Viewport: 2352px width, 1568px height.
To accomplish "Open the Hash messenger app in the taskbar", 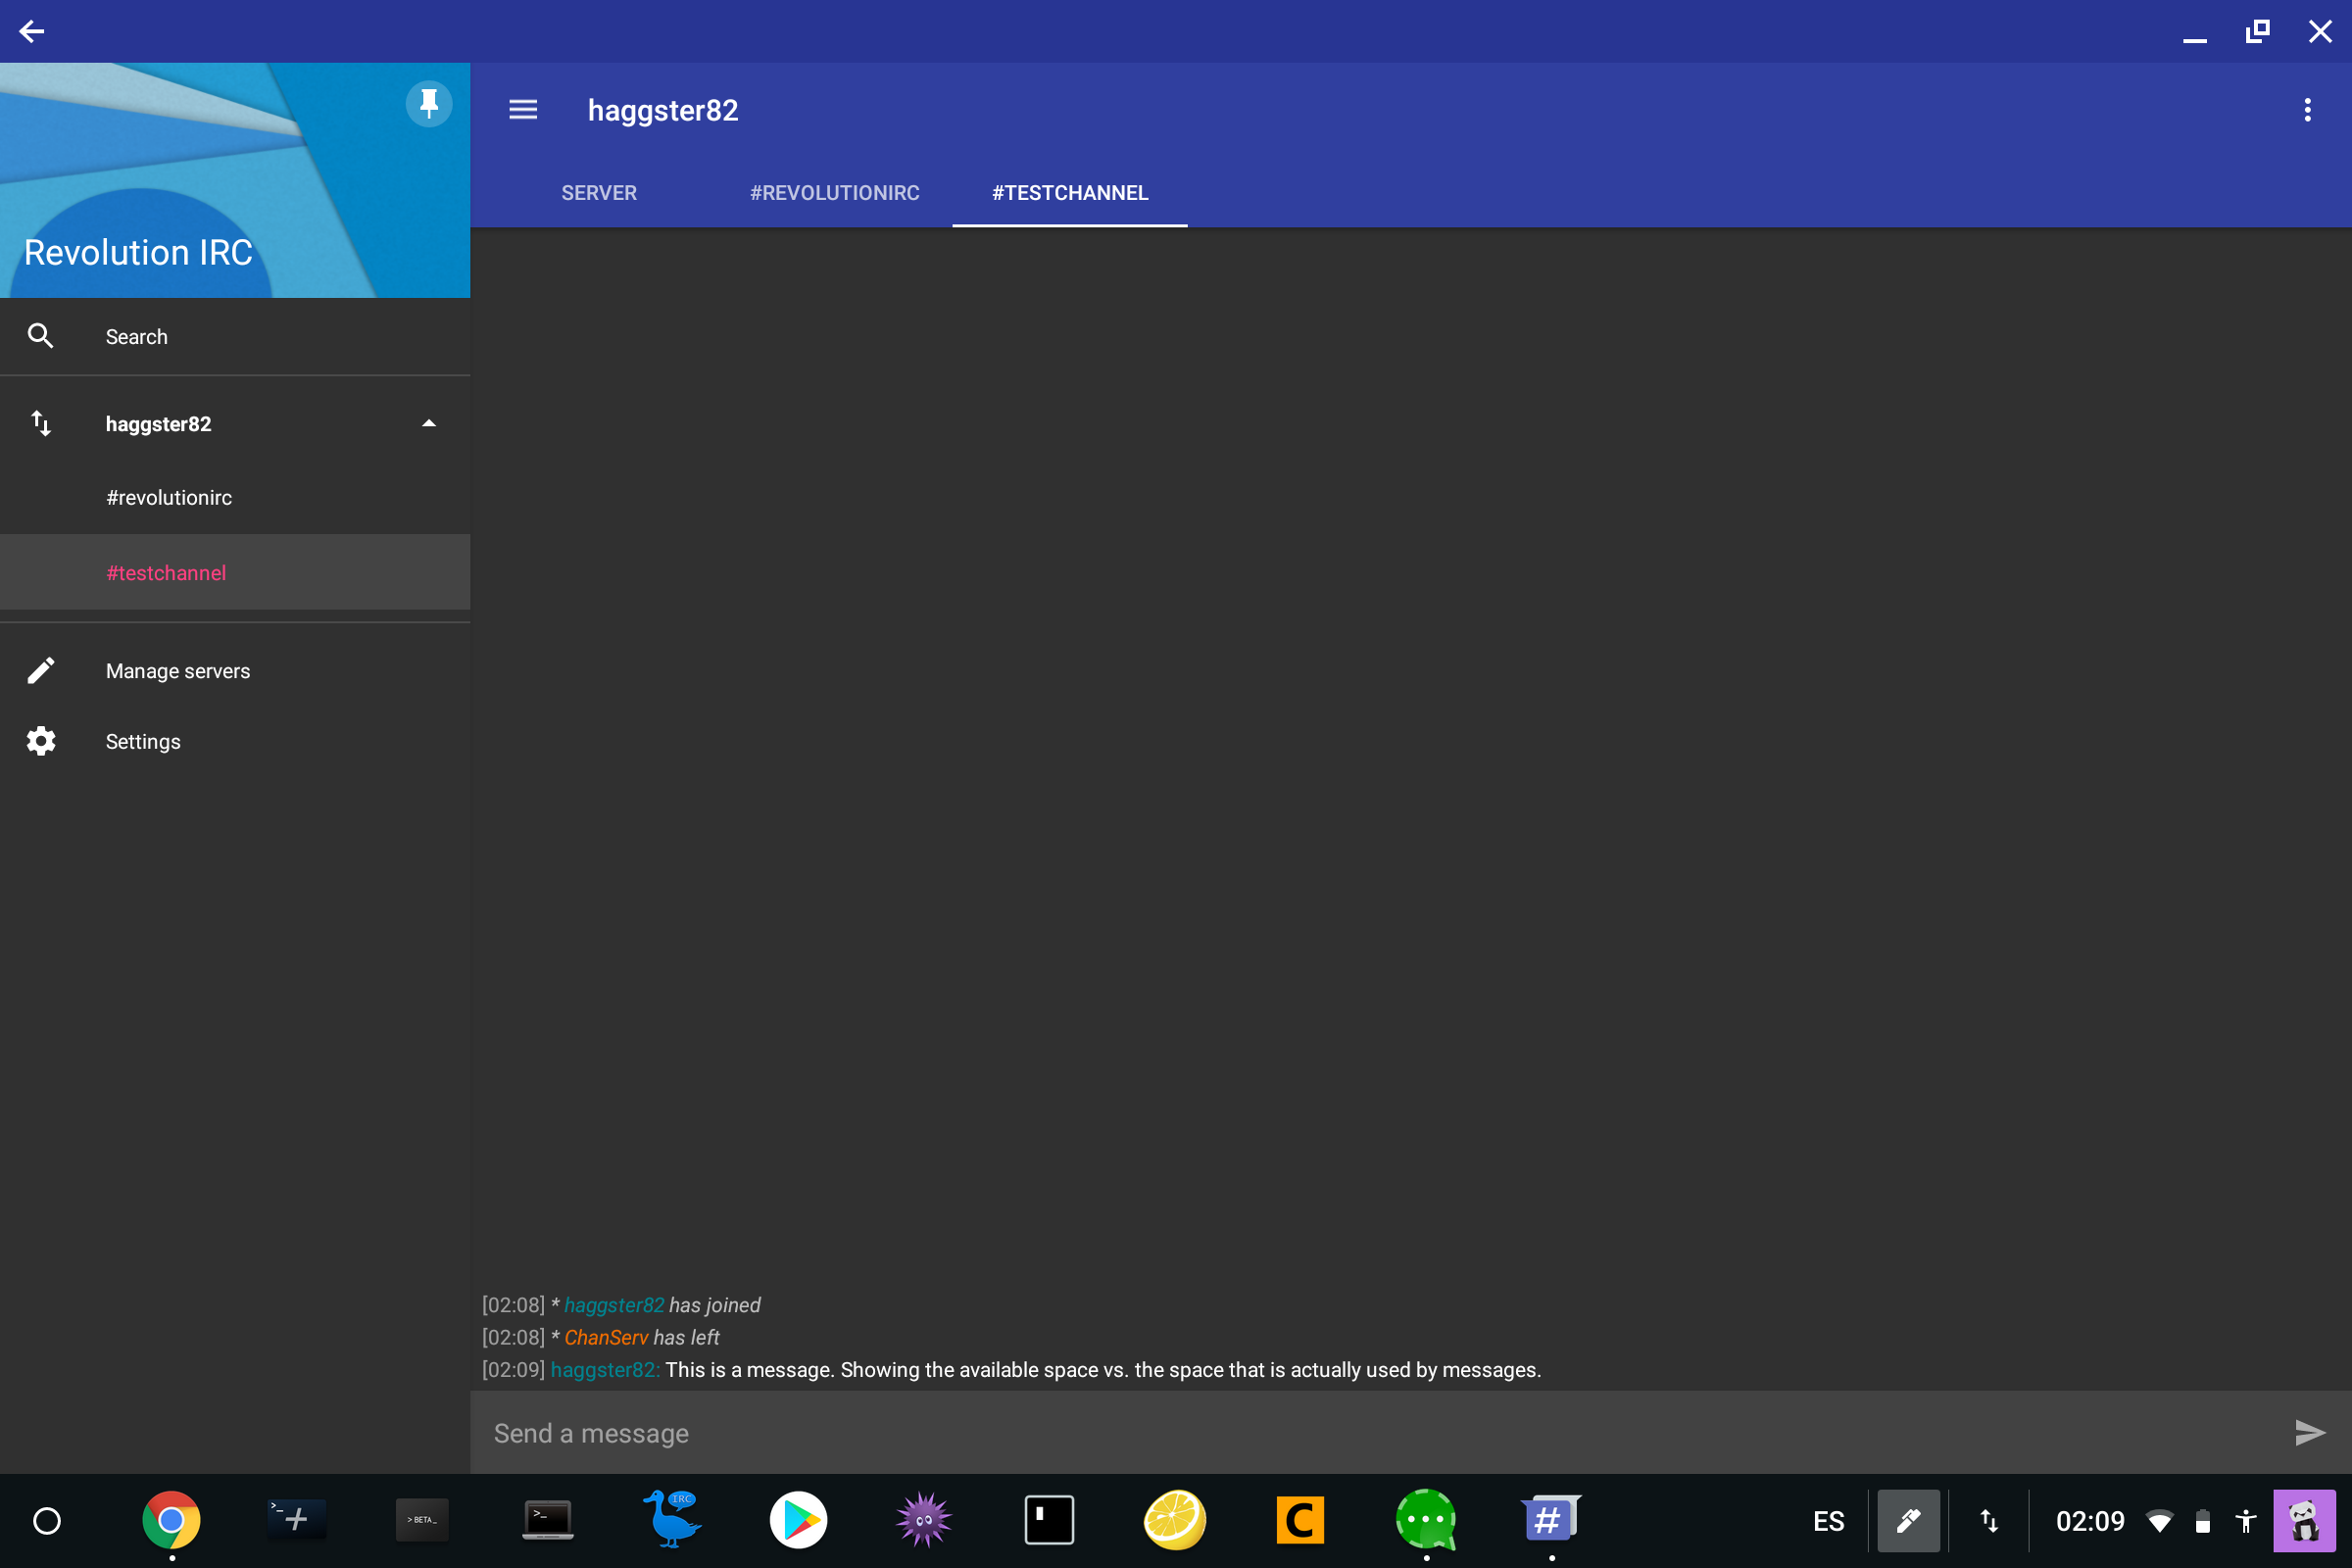I will [1551, 1519].
